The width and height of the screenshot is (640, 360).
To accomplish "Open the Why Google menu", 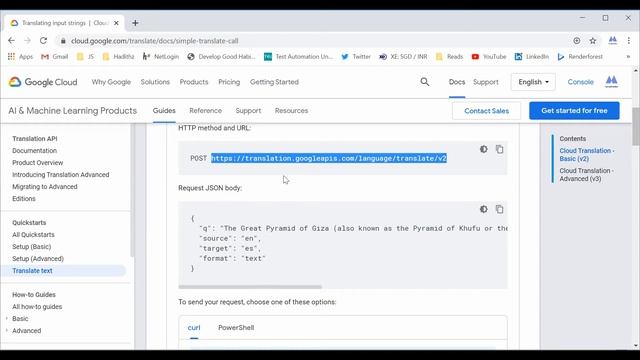I will tap(111, 82).
